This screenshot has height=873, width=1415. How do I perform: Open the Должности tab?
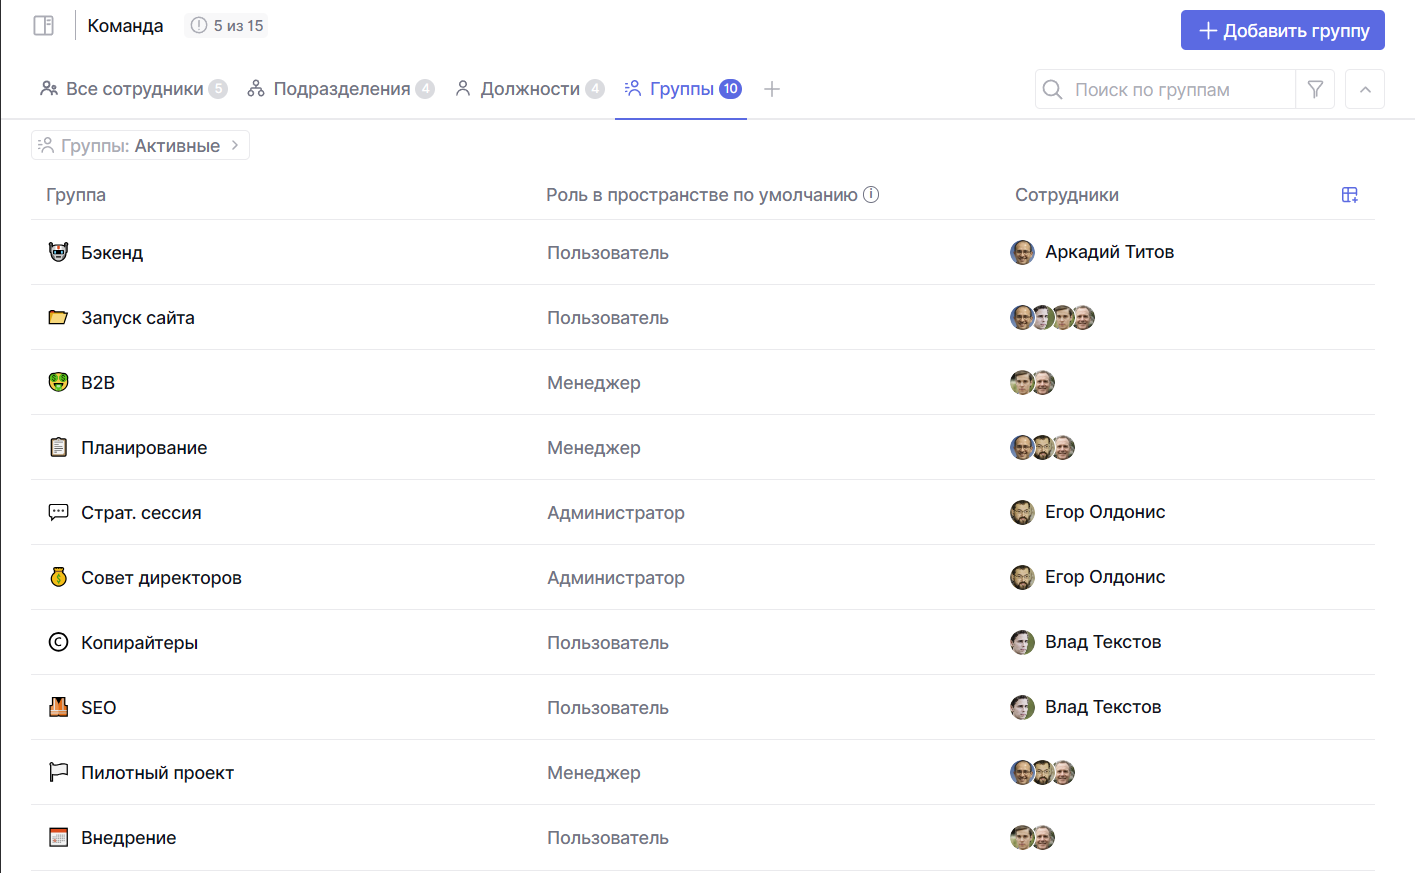coord(529,89)
